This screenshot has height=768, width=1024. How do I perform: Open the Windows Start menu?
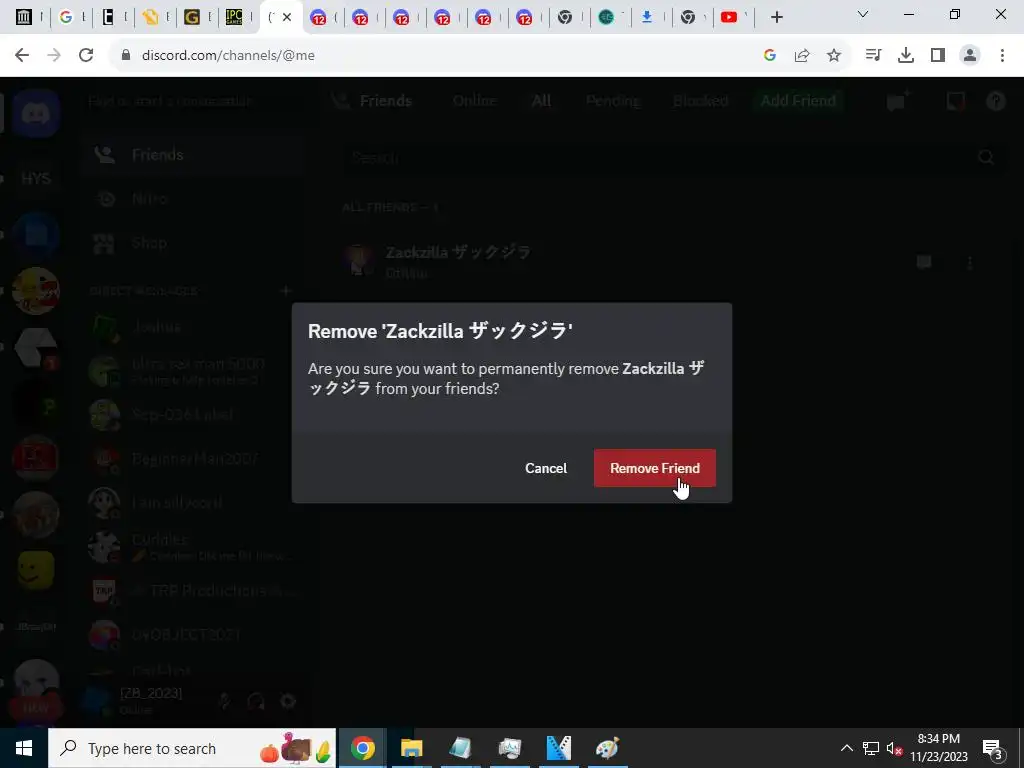[24, 748]
